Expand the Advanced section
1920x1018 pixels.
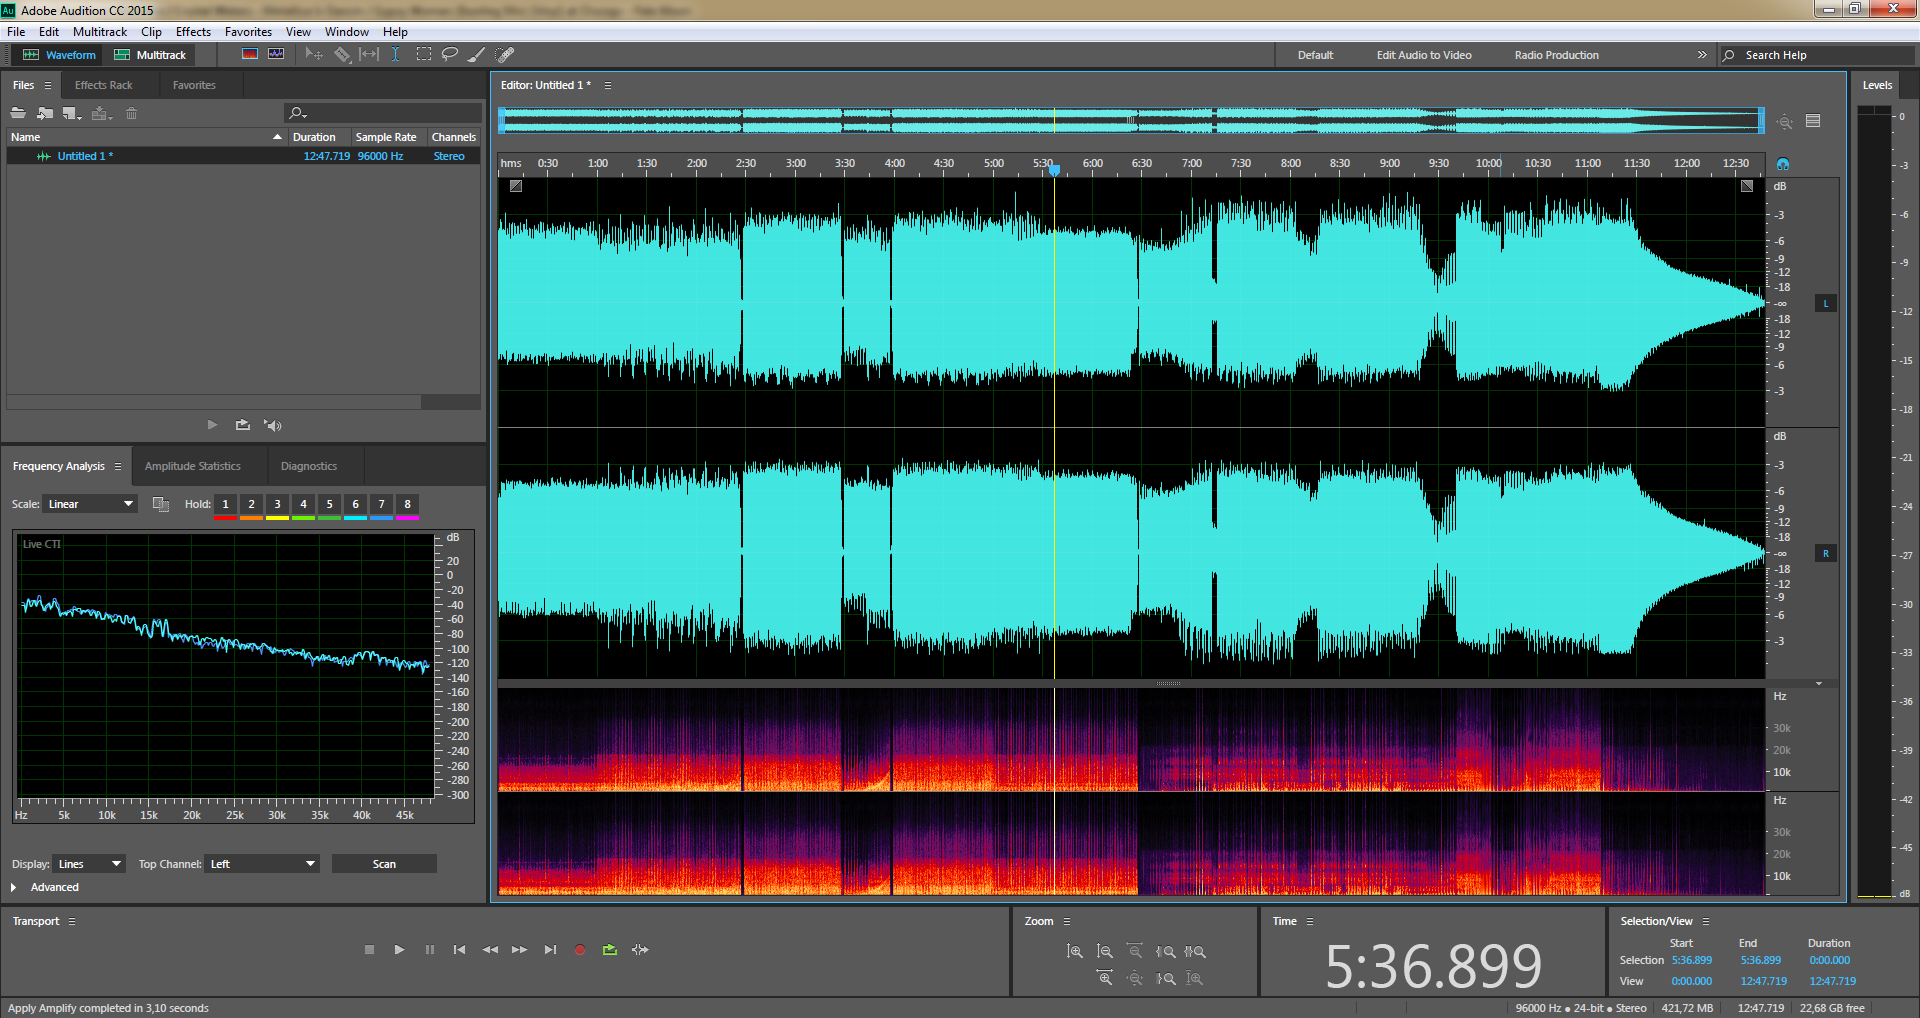14,887
